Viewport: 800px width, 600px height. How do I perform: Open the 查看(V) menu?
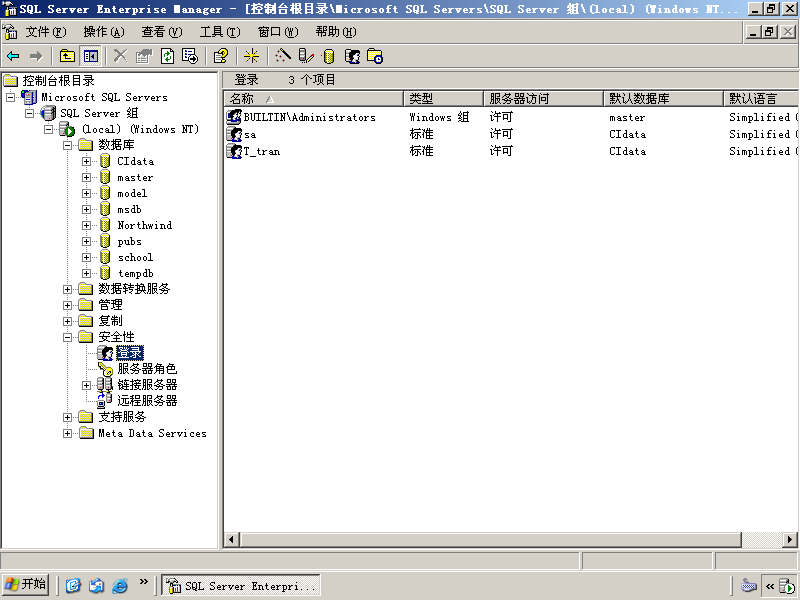[162, 32]
